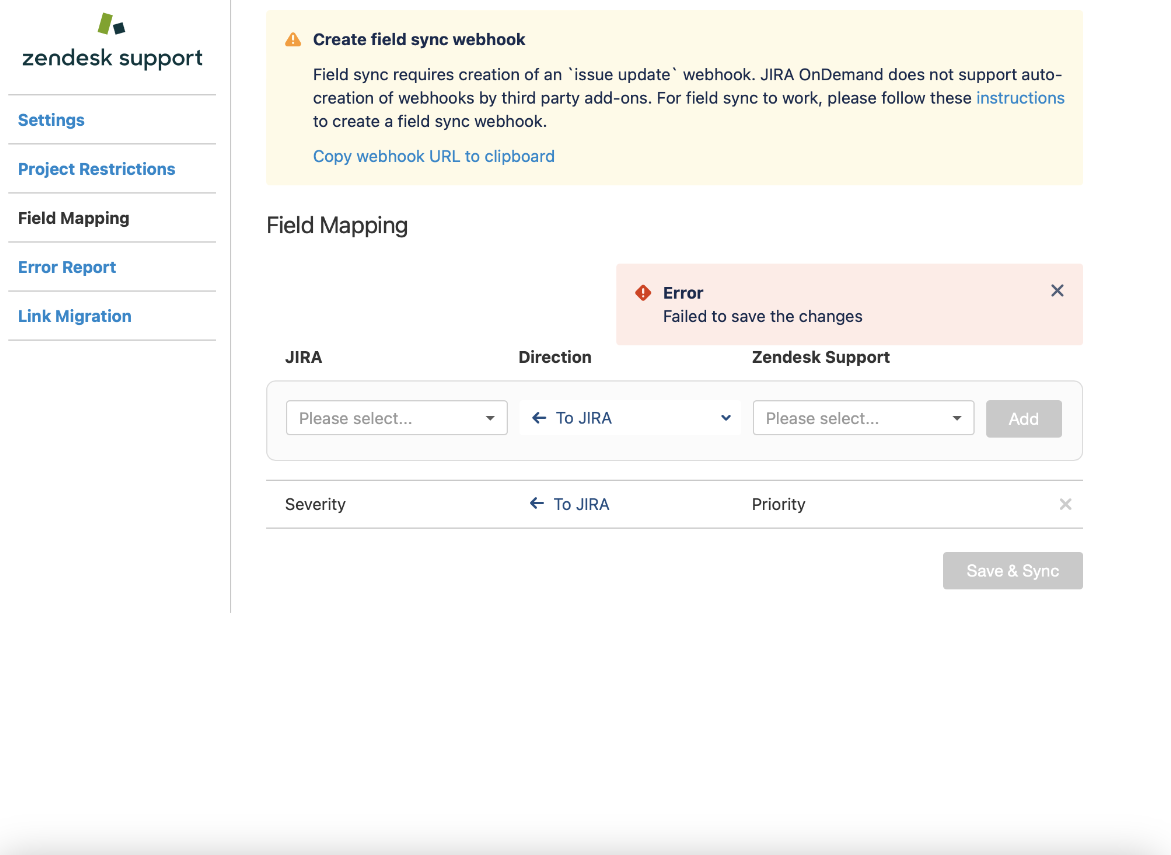Click the JIRA column header
Screen dimensions: 1171x855
pyautogui.click(x=303, y=357)
